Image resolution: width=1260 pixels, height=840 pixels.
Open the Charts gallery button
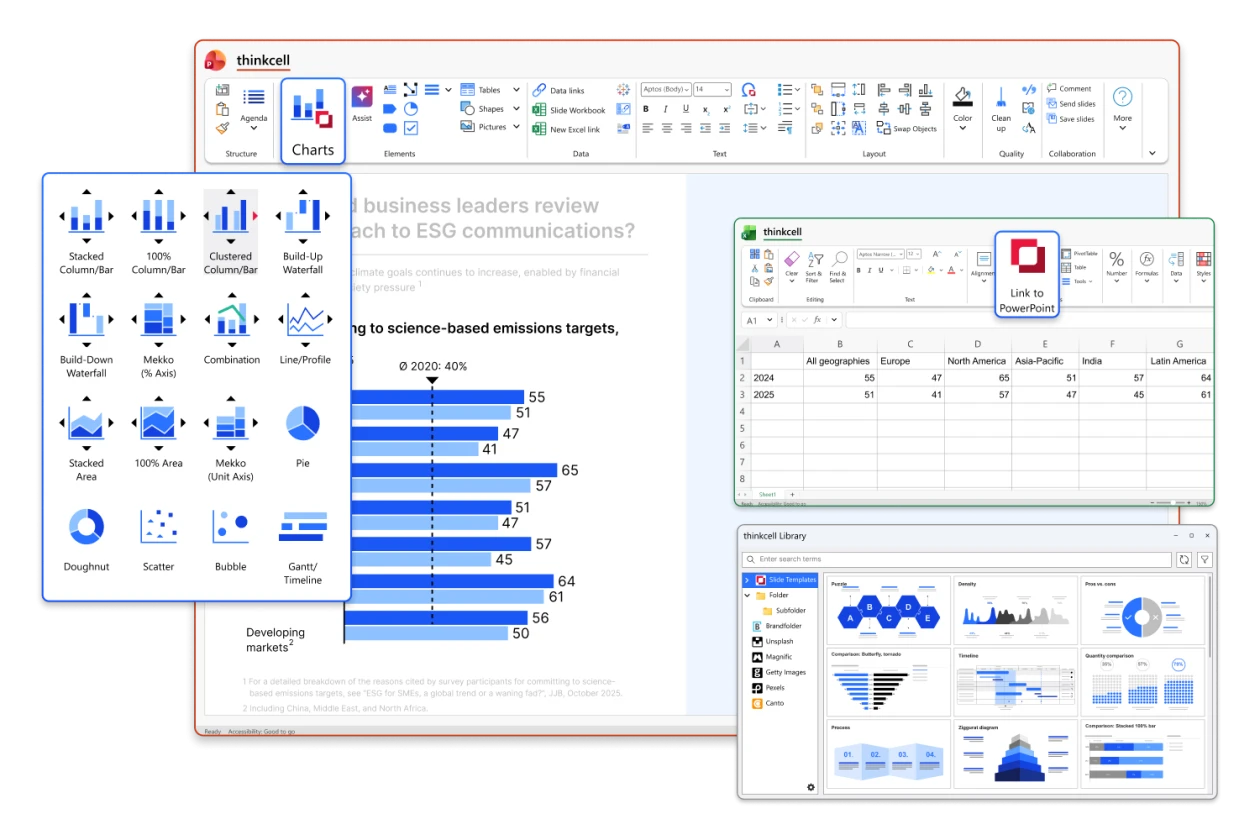[x=313, y=121]
